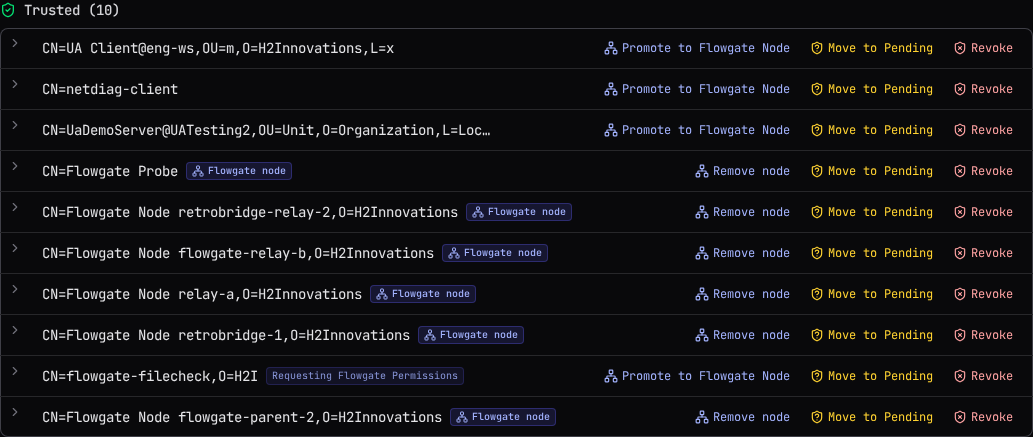The height and width of the screenshot is (437, 1033).
Task: Move relay-a to Pending
Action: click(x=872, y=294)
